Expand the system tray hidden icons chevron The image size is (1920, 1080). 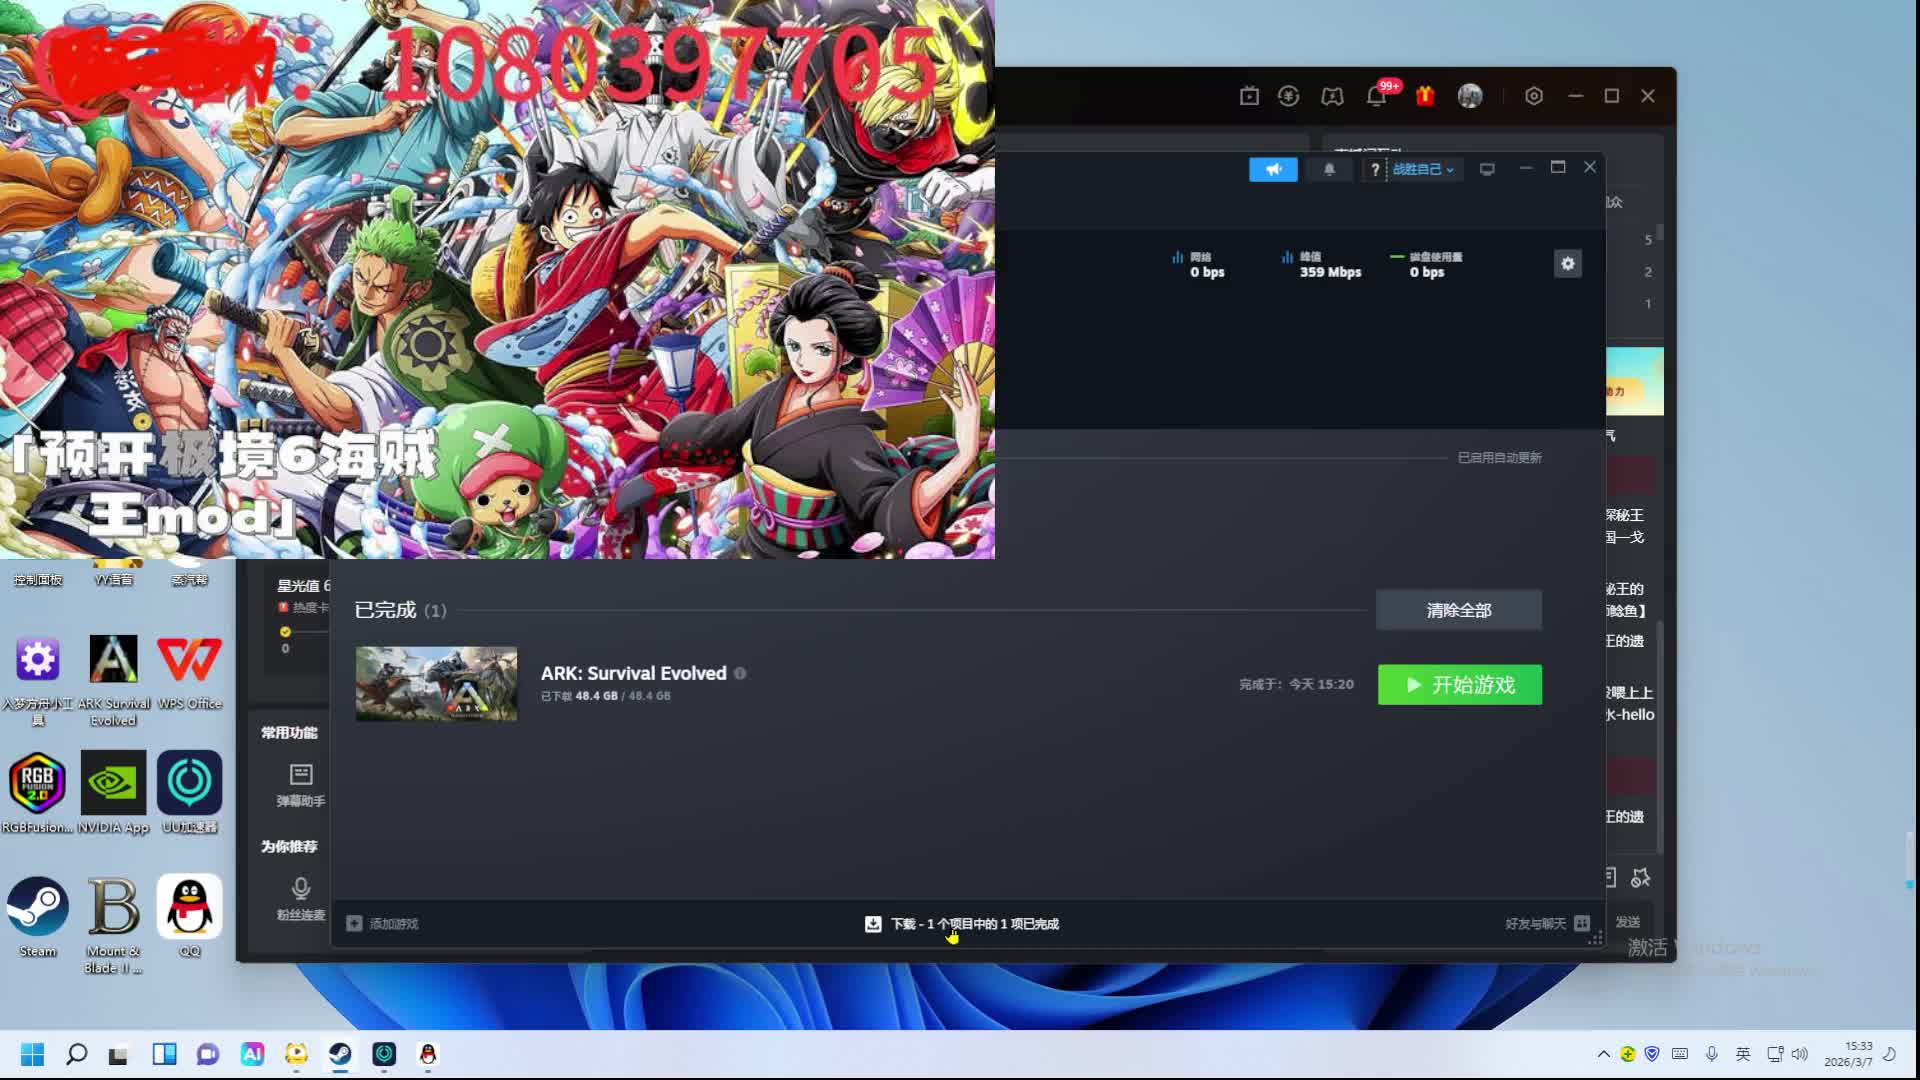click(x=1603, y=1054)
